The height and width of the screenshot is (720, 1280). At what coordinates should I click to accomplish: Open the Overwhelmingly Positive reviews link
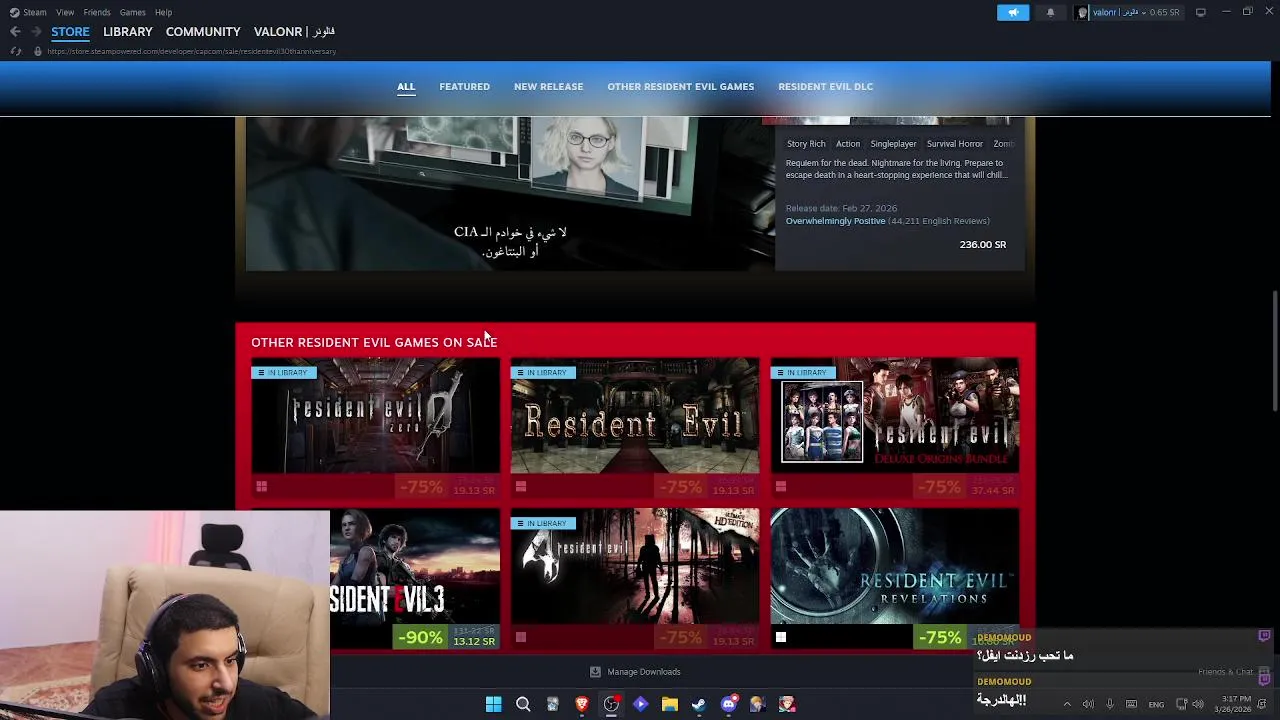pyautogui.click(x=835, y=221)
